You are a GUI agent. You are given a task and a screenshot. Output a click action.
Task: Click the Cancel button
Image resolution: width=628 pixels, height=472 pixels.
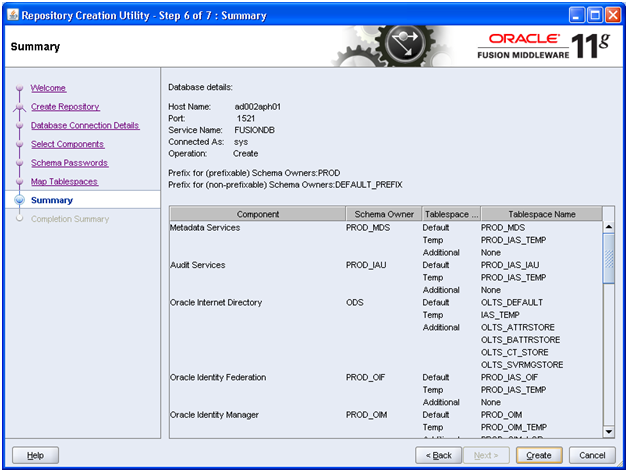click(592, 455)
